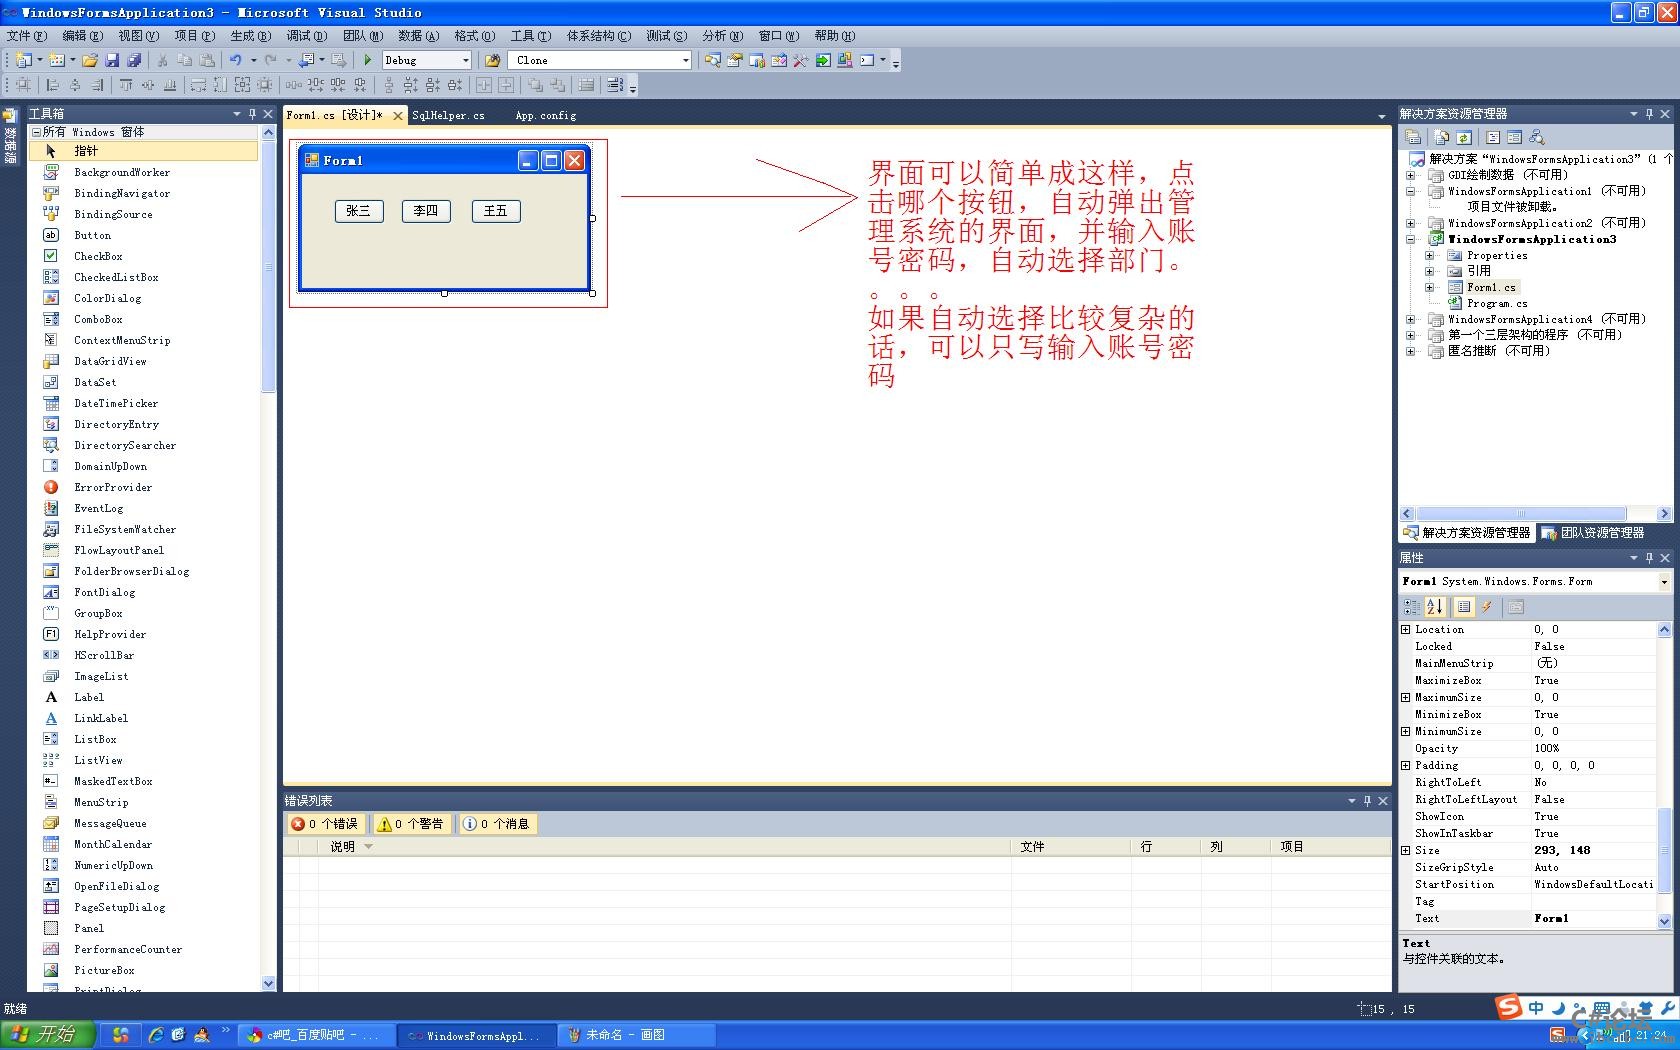Click the 开始 Start button on taskbar
The width and height of the screenshot is (1680, 1050).
(47, 1035)
